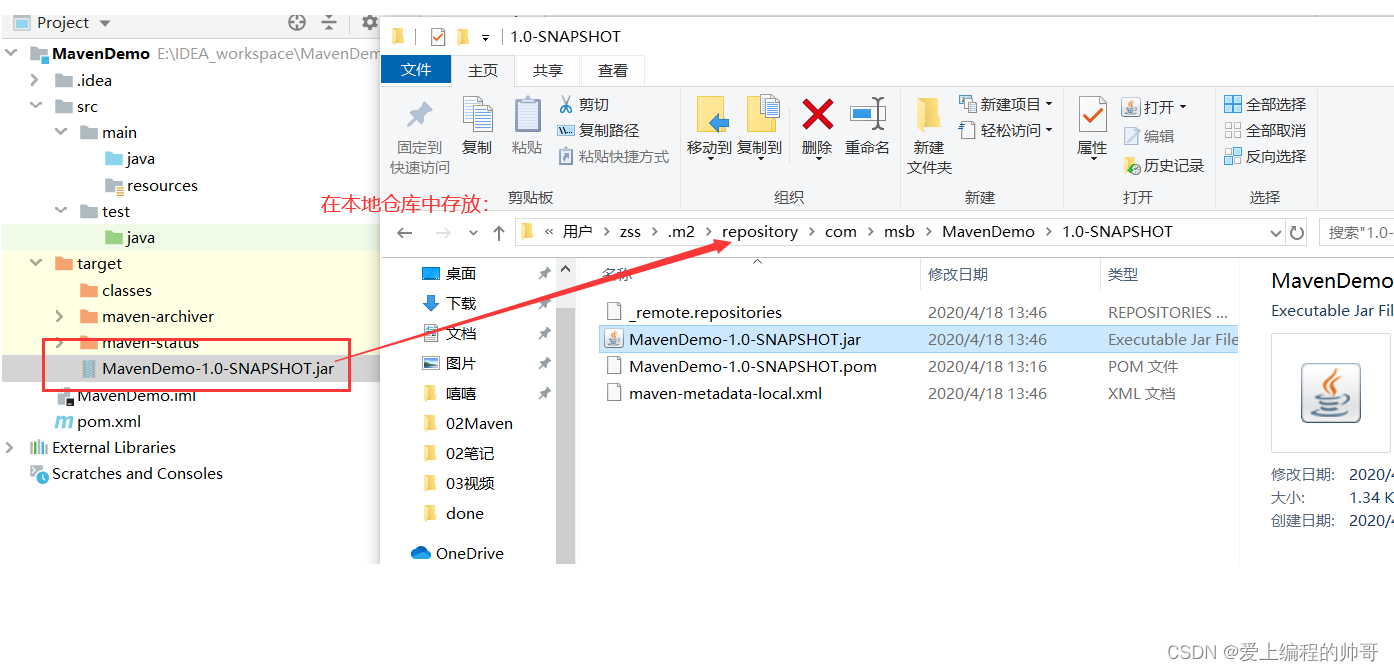Collapse the src folder node
Image resolution: width=1394 pixels, height=671 pixels.
coord(35,106)
